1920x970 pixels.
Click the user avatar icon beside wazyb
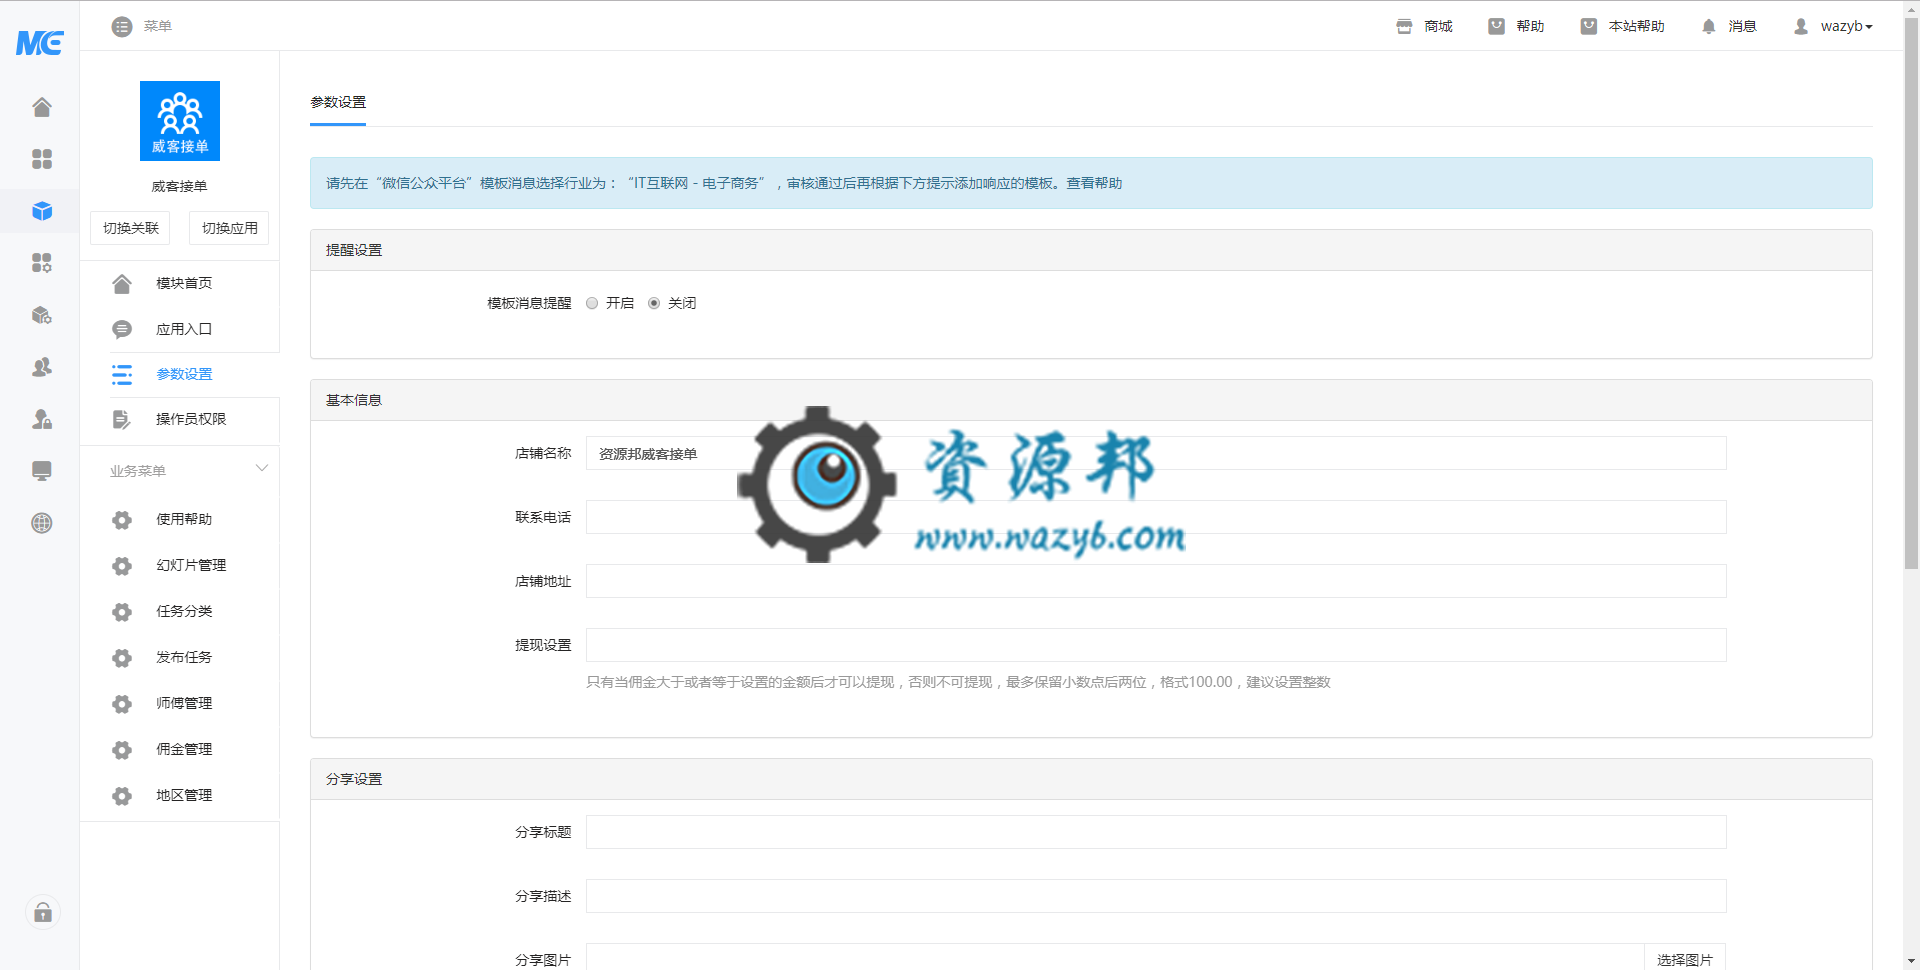click(1801, 26)
